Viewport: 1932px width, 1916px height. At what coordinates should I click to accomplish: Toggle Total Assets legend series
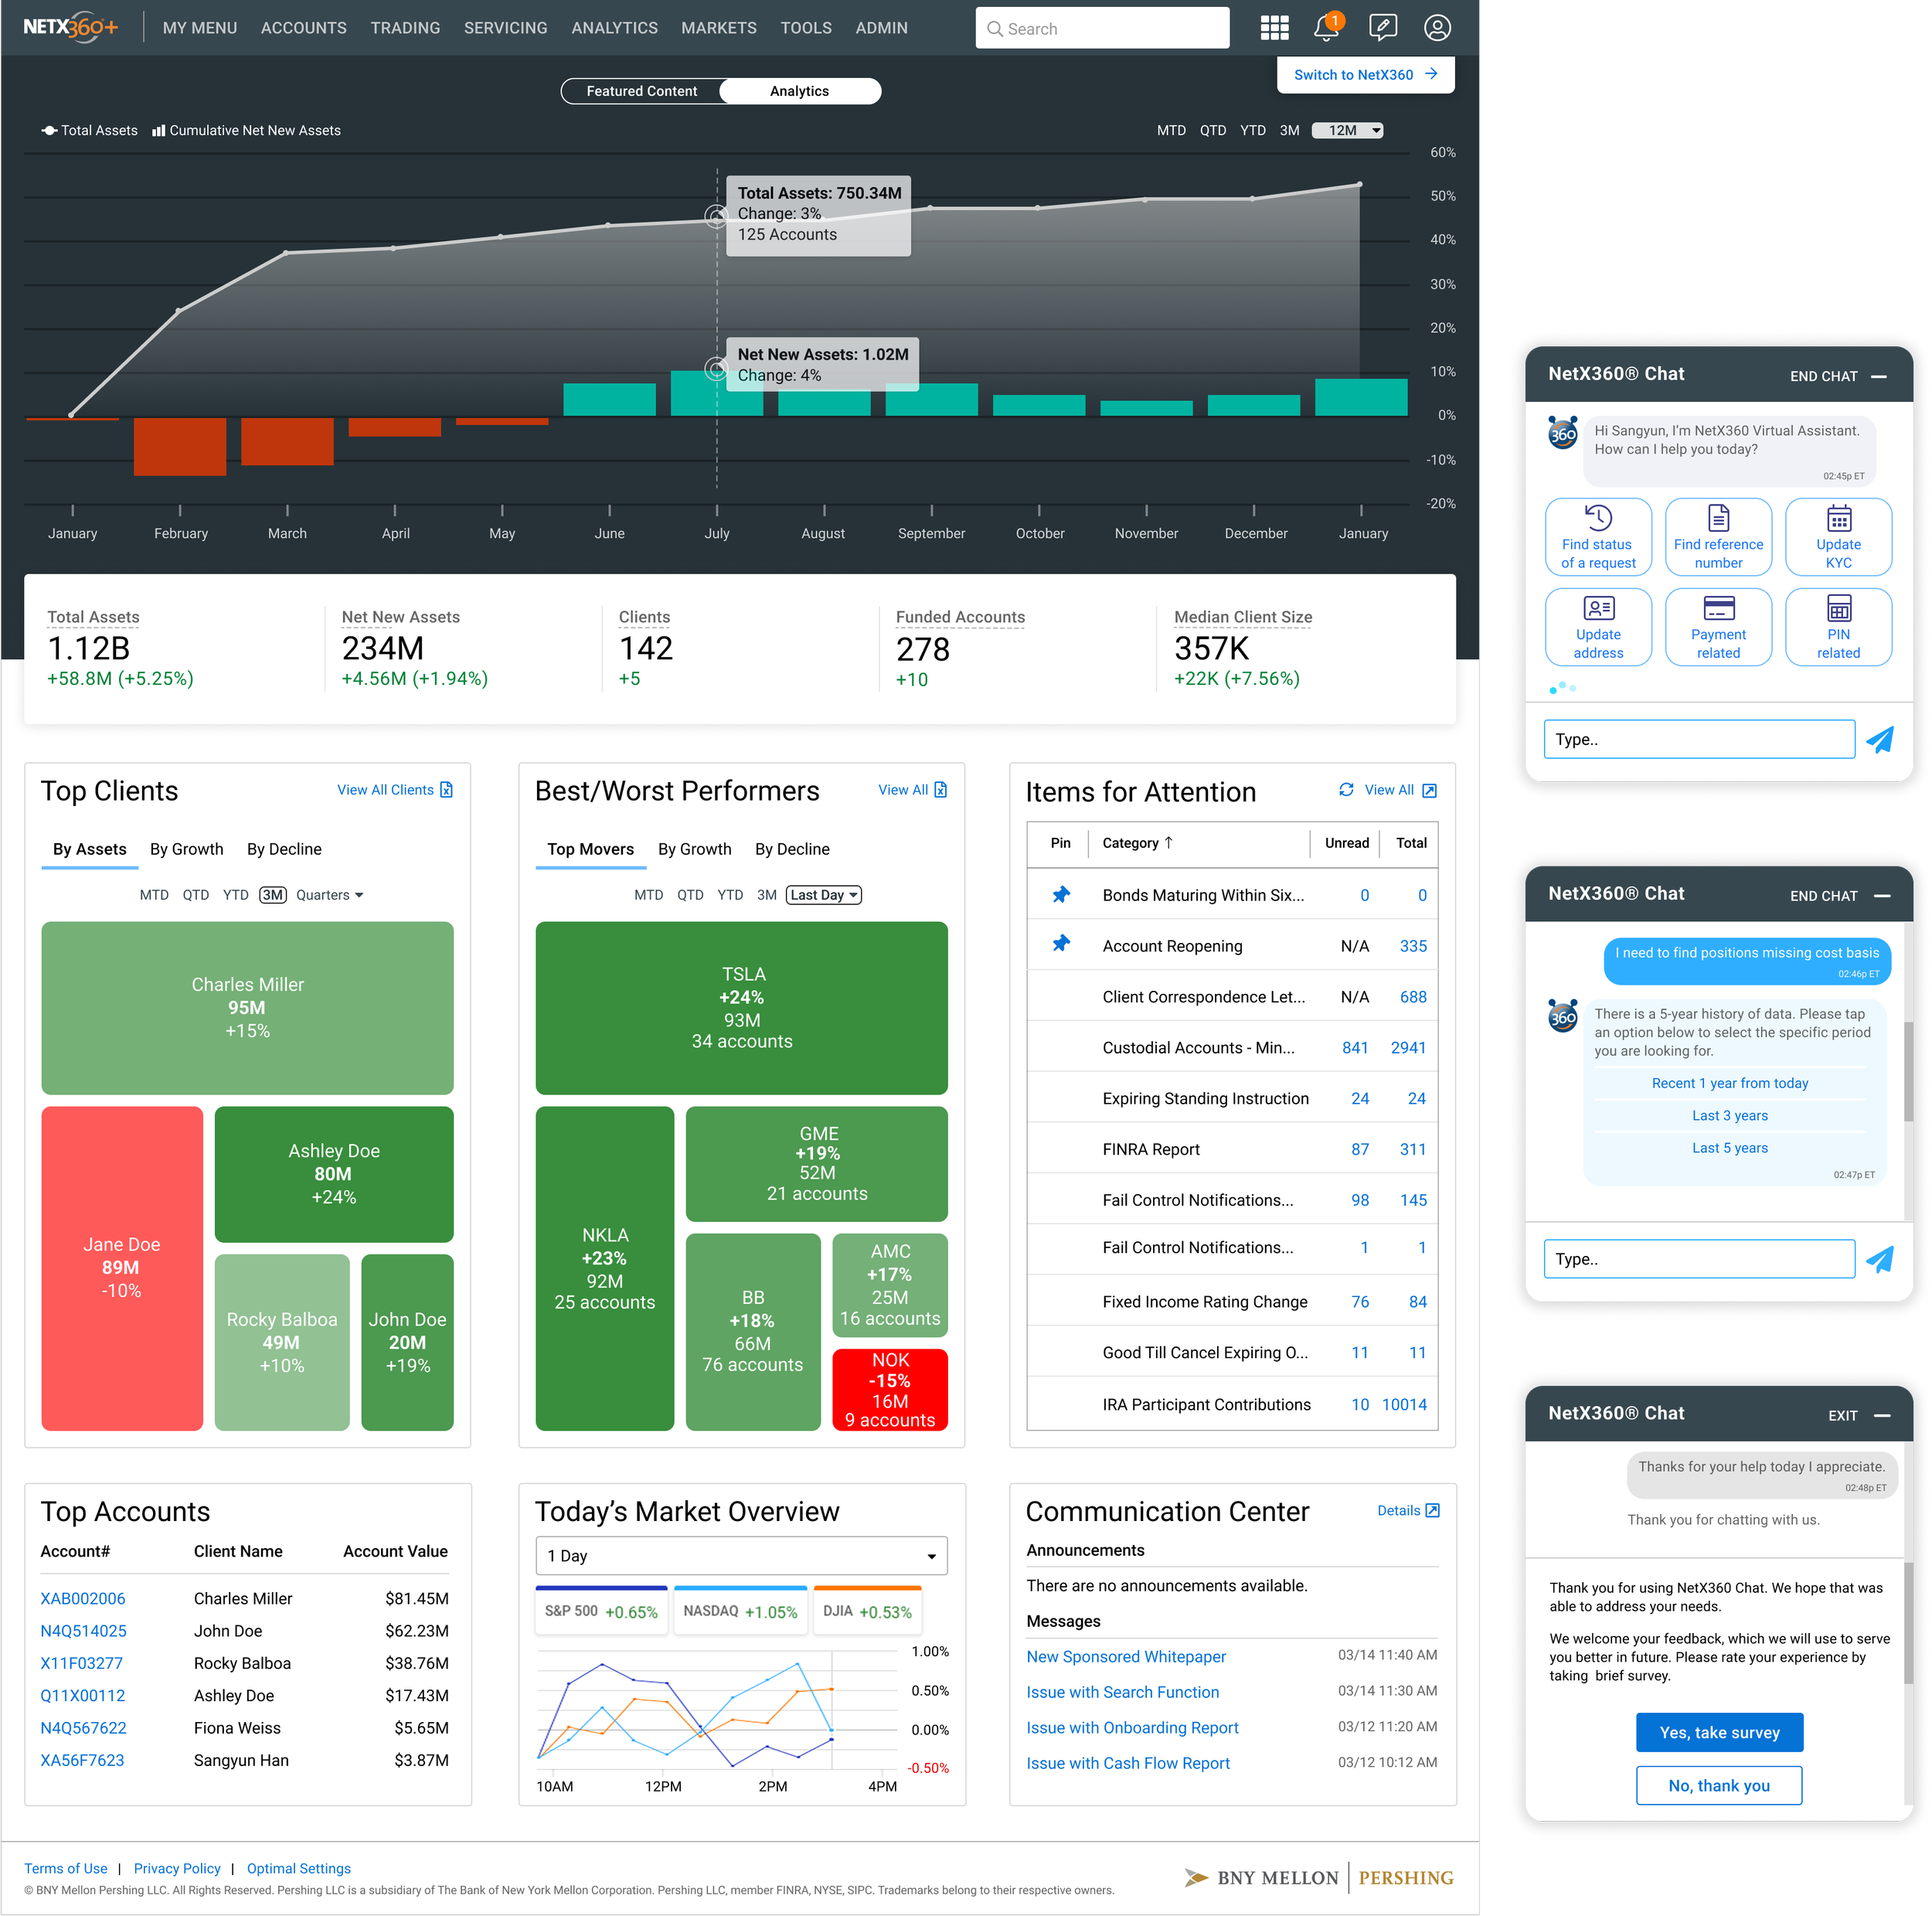pos(89,130)
